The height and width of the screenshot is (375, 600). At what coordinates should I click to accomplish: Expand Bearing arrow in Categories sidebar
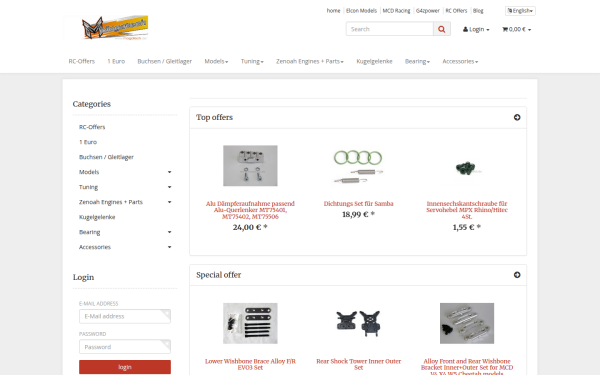[170, 232]
